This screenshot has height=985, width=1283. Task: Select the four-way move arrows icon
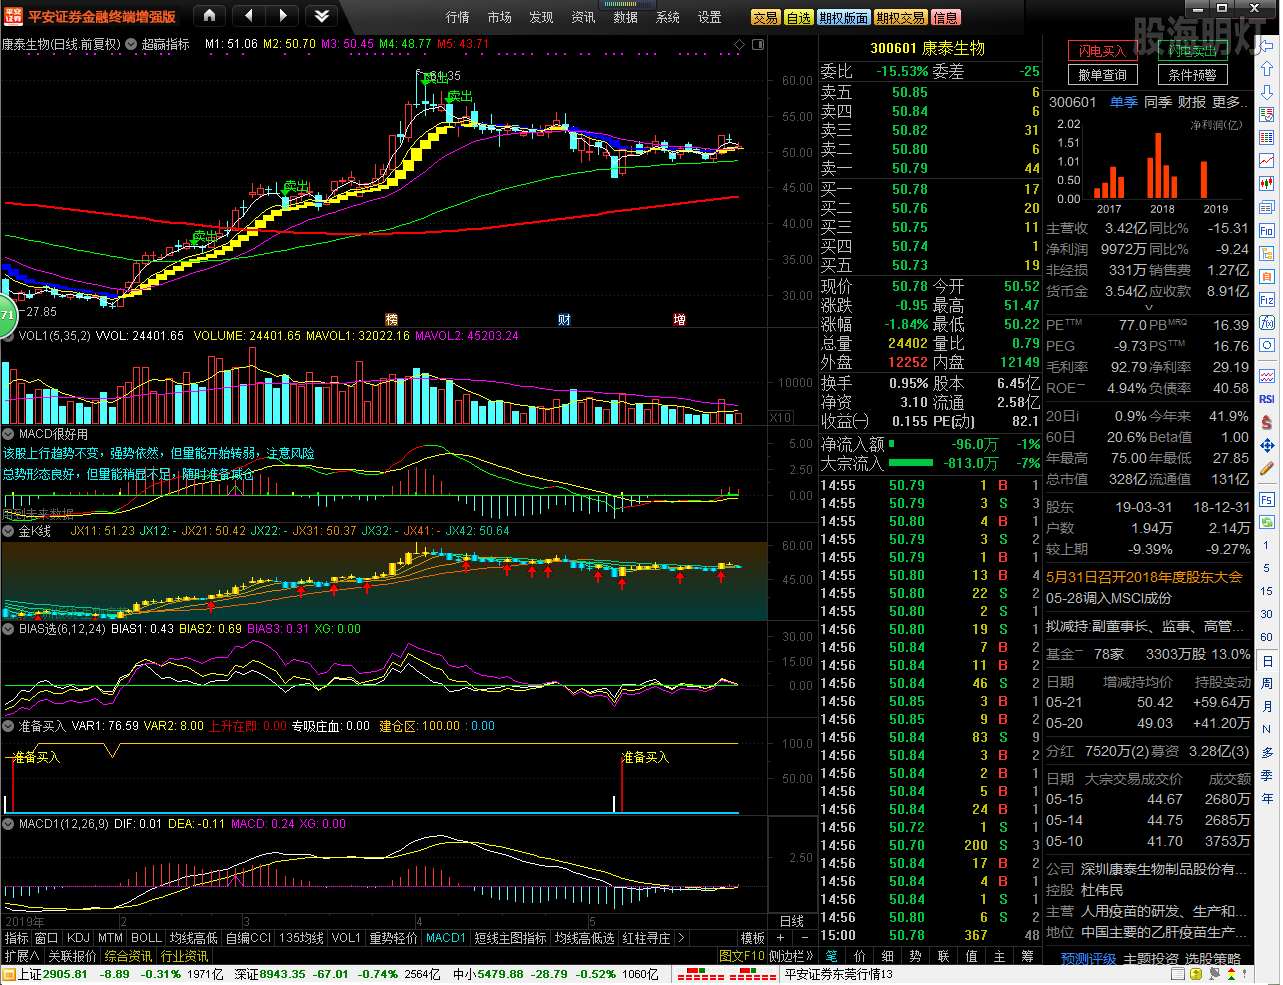click(x=1267, y=446)
